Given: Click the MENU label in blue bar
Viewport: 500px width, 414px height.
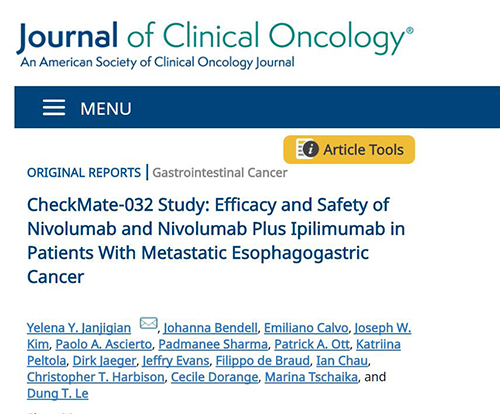Looking at the screenshot, I should point(106,109).
